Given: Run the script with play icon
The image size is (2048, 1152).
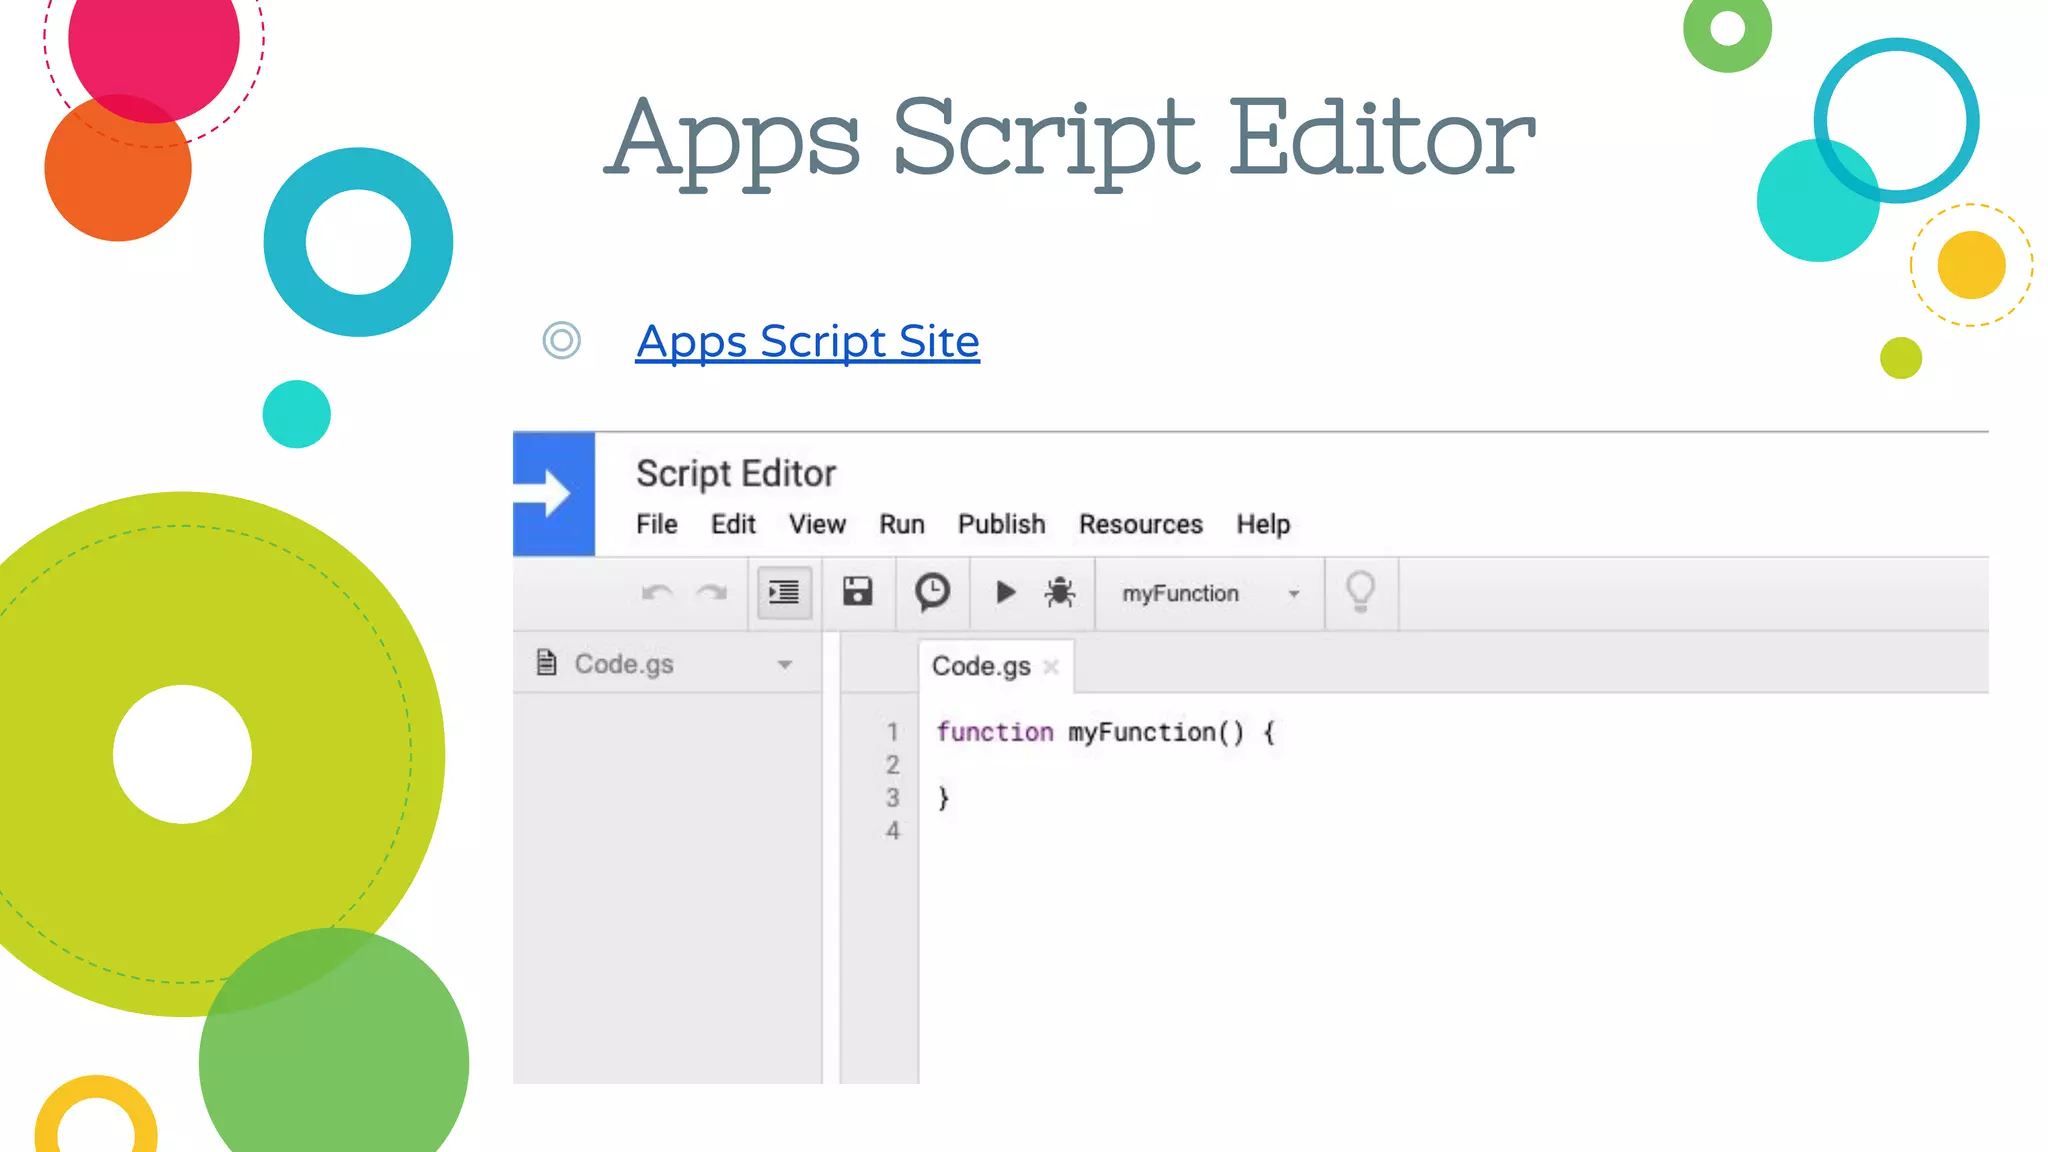Looking at the screenshot, I should 1006,593.
